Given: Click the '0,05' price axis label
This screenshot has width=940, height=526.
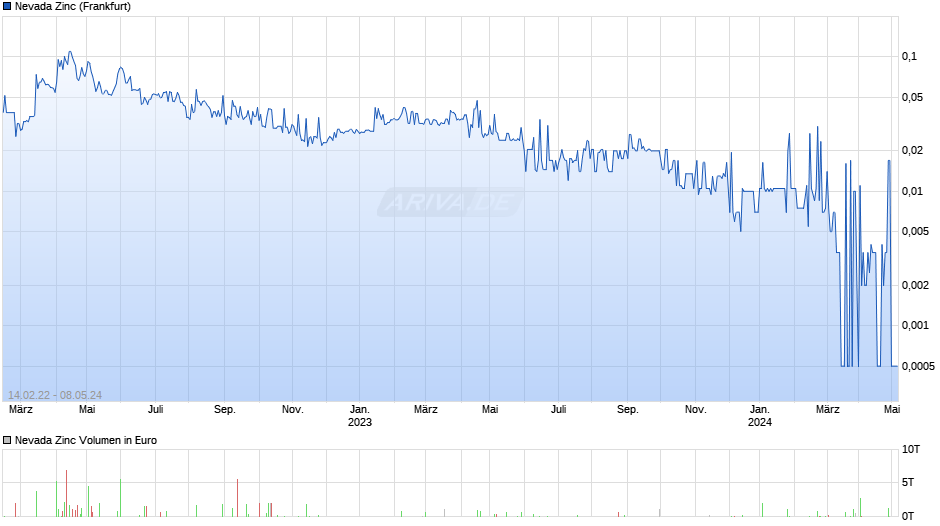Looking at the screenshot, I should (x=912, y=97).
